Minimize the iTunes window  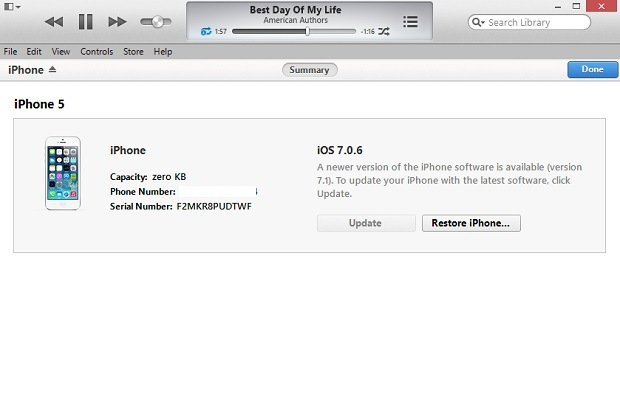pyautogui.click(x=558, y=6)
